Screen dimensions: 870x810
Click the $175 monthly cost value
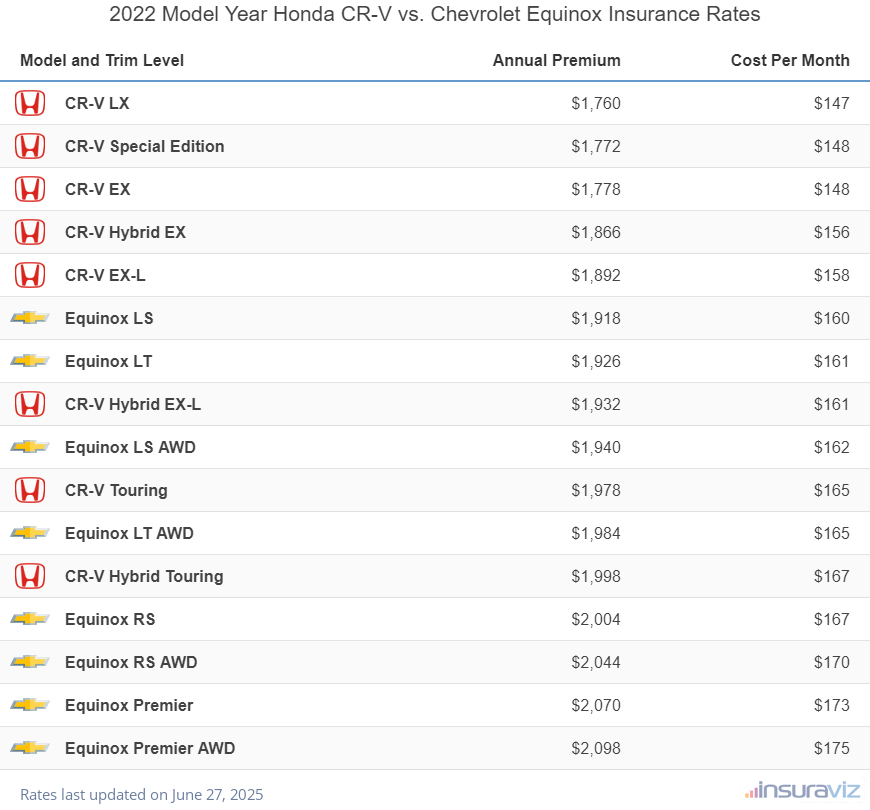832,748
